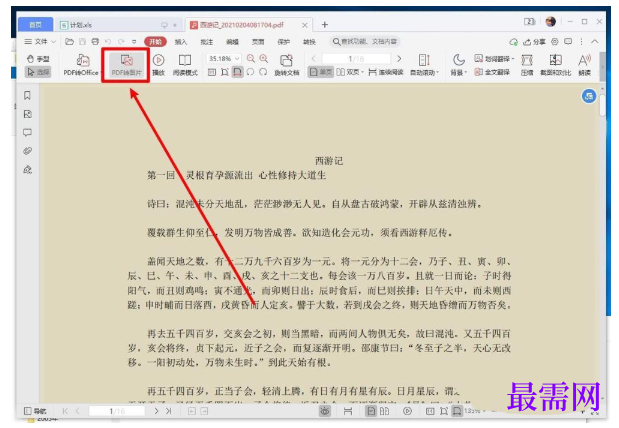Click the PDF转图片 toolbar button

click(x=126, y=65)
